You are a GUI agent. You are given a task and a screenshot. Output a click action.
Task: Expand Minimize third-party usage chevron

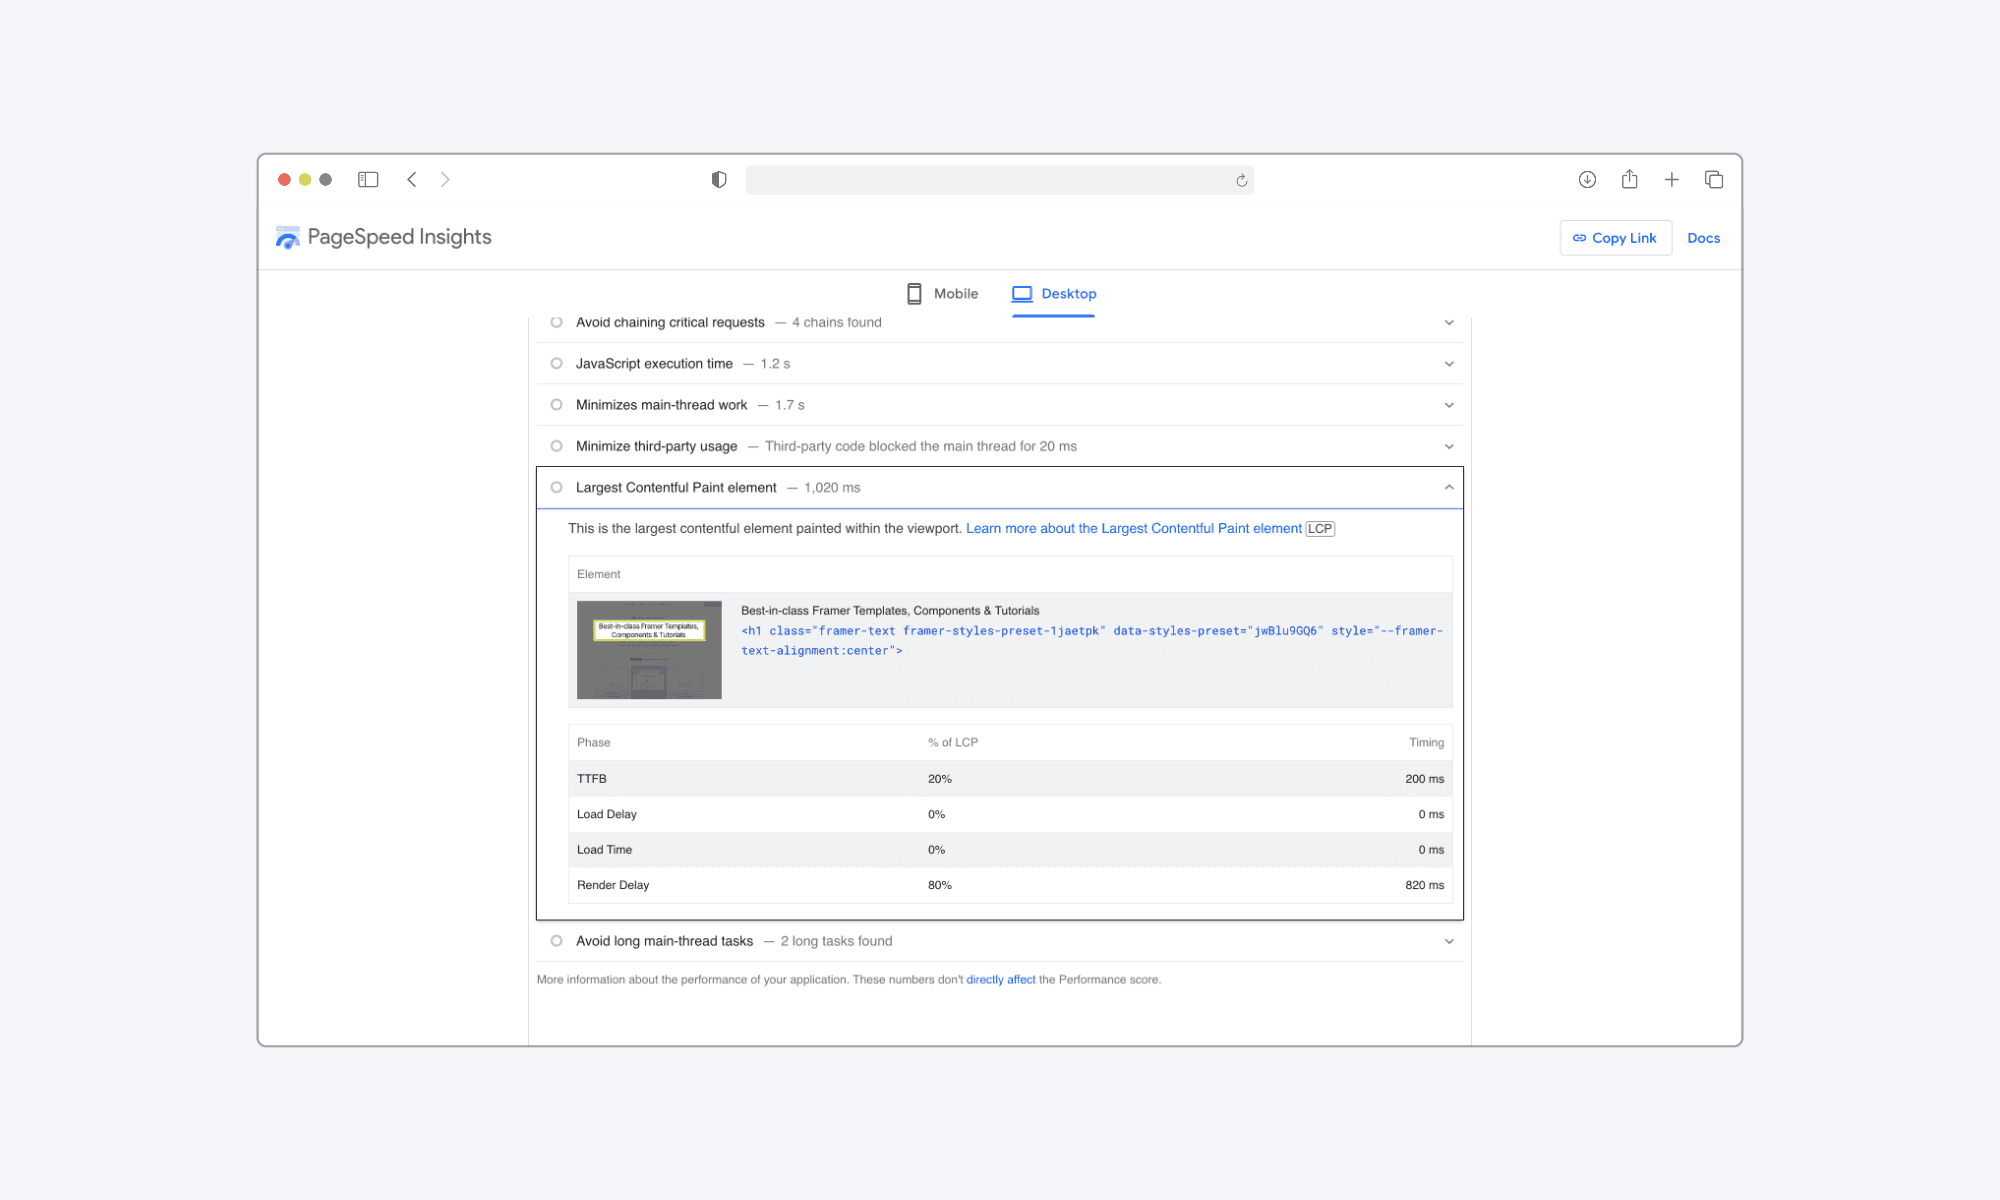(x=1449, y=446)
